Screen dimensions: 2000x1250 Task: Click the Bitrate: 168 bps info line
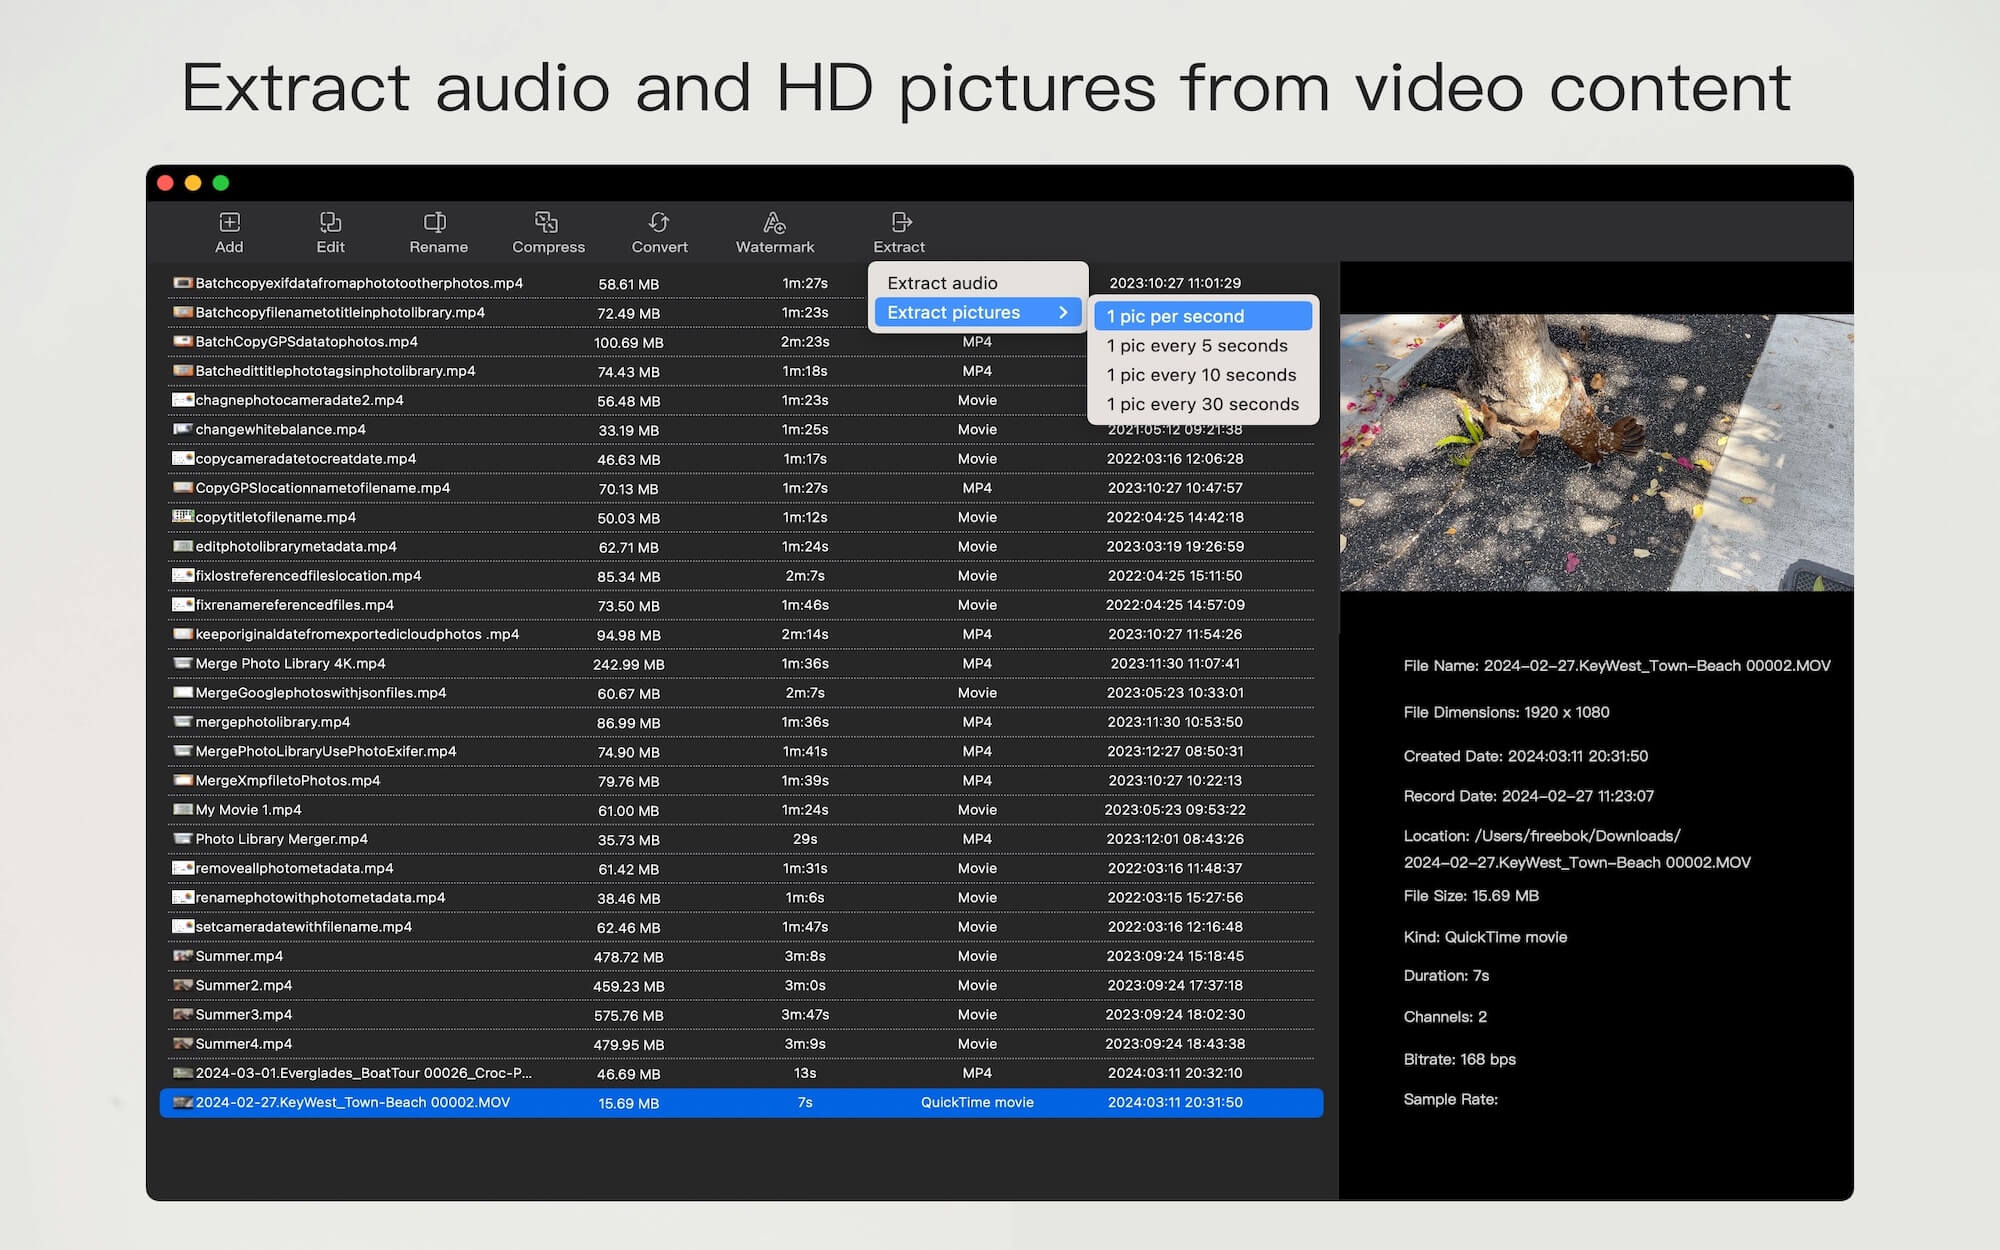[1459, 1059]
